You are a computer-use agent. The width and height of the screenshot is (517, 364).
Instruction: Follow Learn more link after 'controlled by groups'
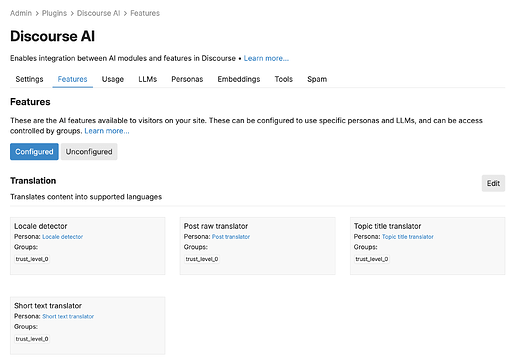pyautogui.click(x=107, y=131)
